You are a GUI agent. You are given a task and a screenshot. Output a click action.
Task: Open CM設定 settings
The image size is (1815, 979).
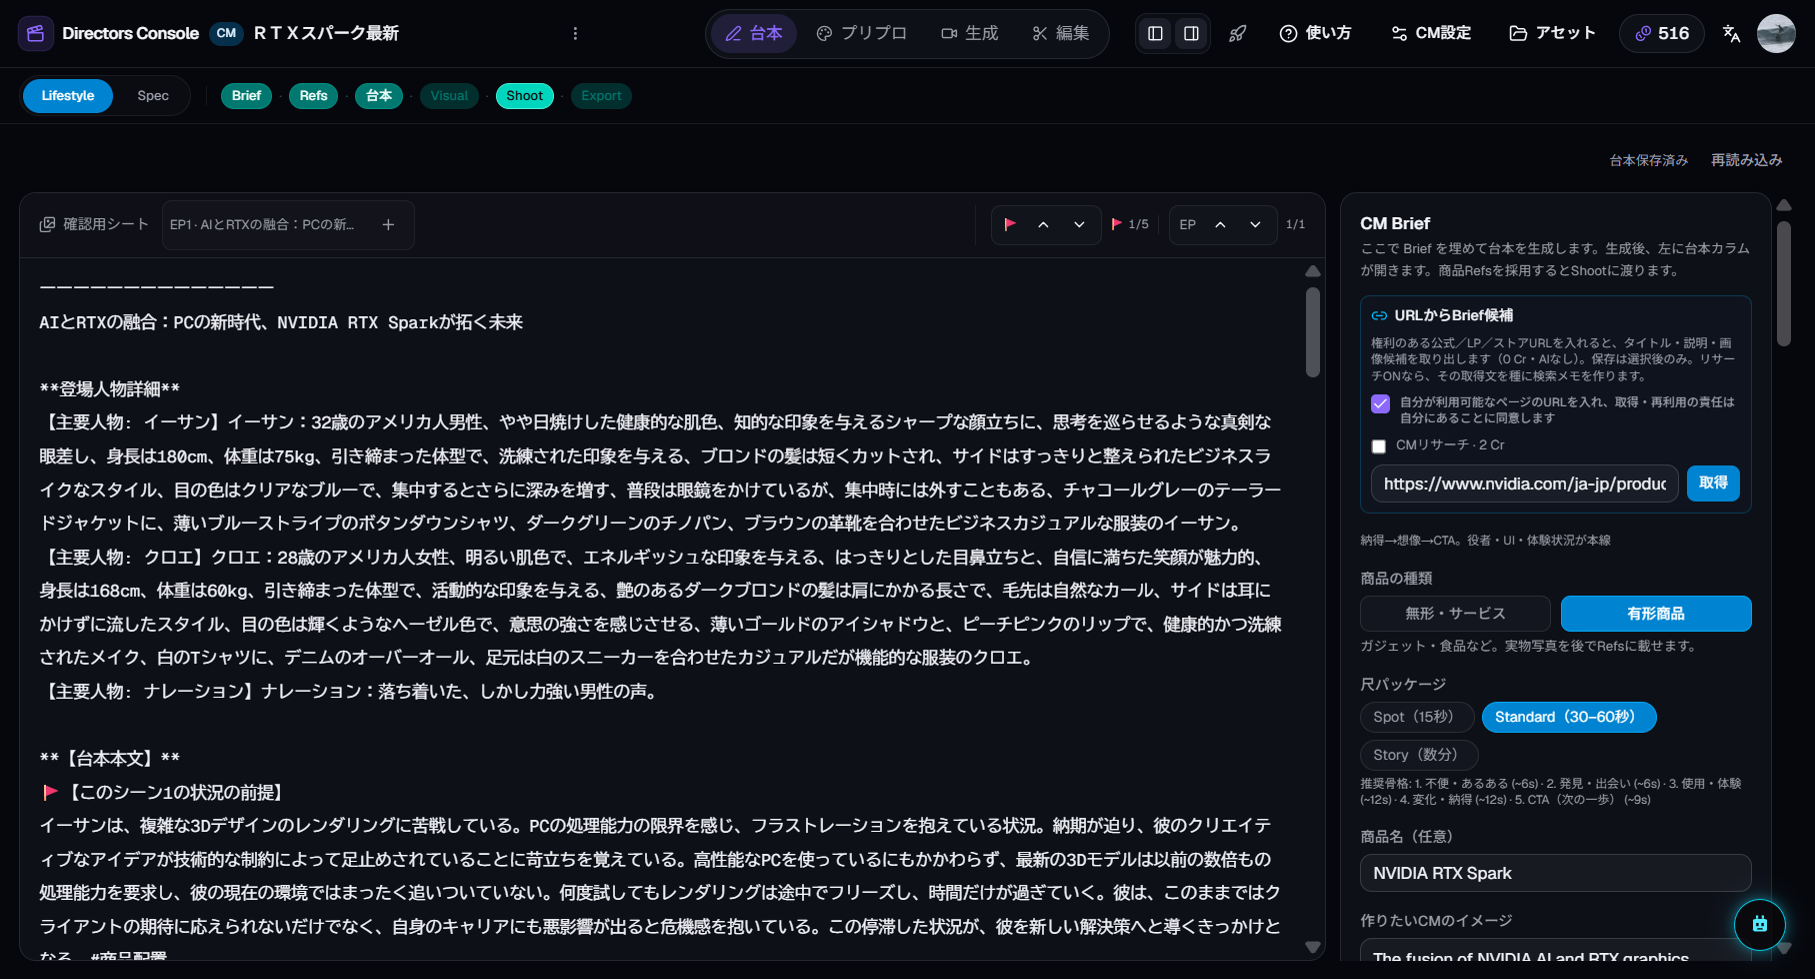pyautogui.click(x=1431, y=33)
